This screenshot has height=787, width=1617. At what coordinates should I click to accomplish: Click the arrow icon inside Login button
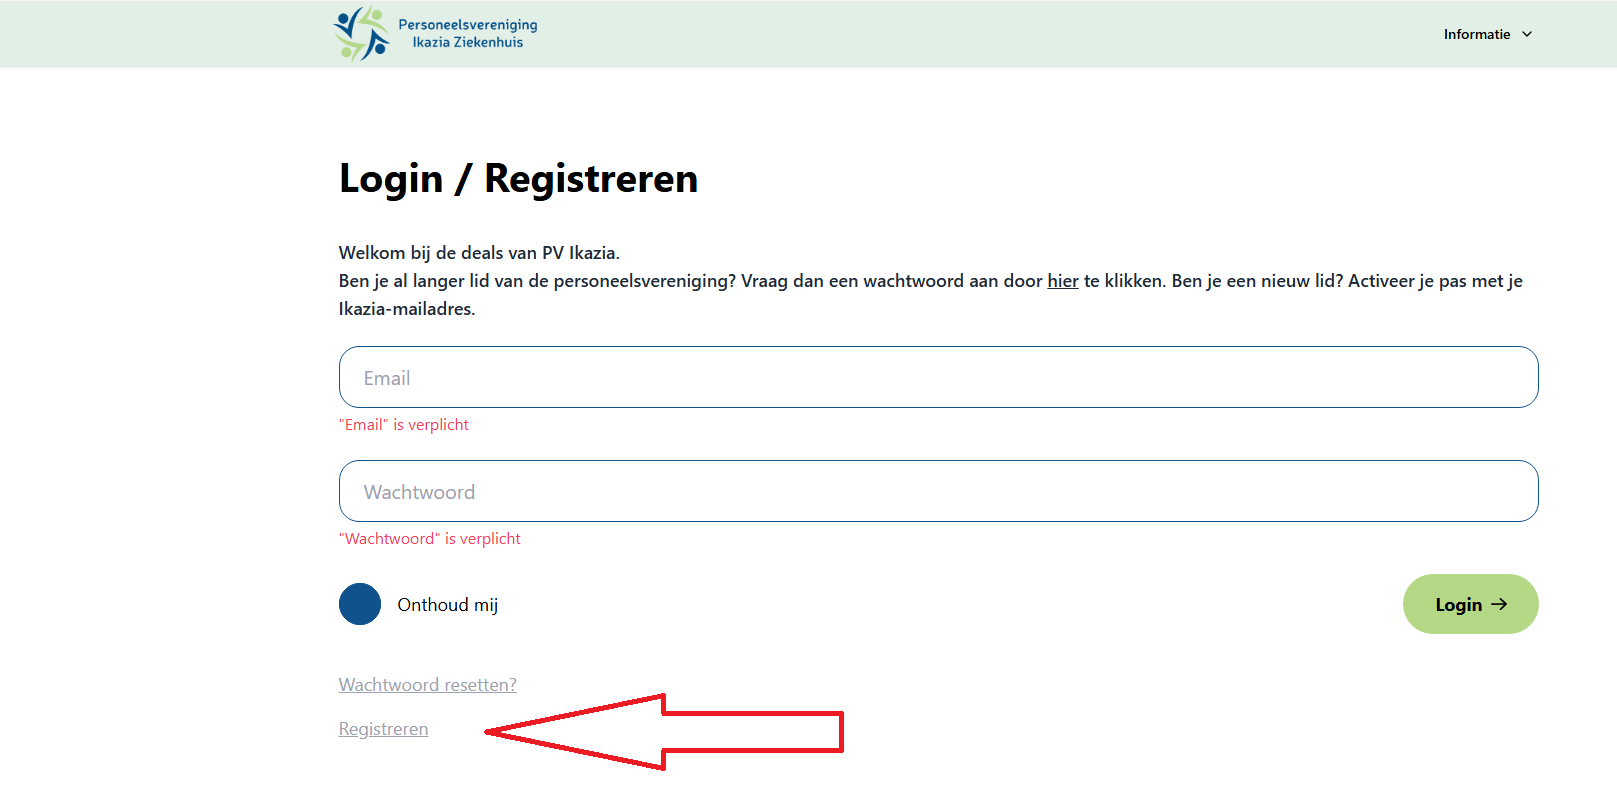pyautogui.click(x=1499, y=604)
